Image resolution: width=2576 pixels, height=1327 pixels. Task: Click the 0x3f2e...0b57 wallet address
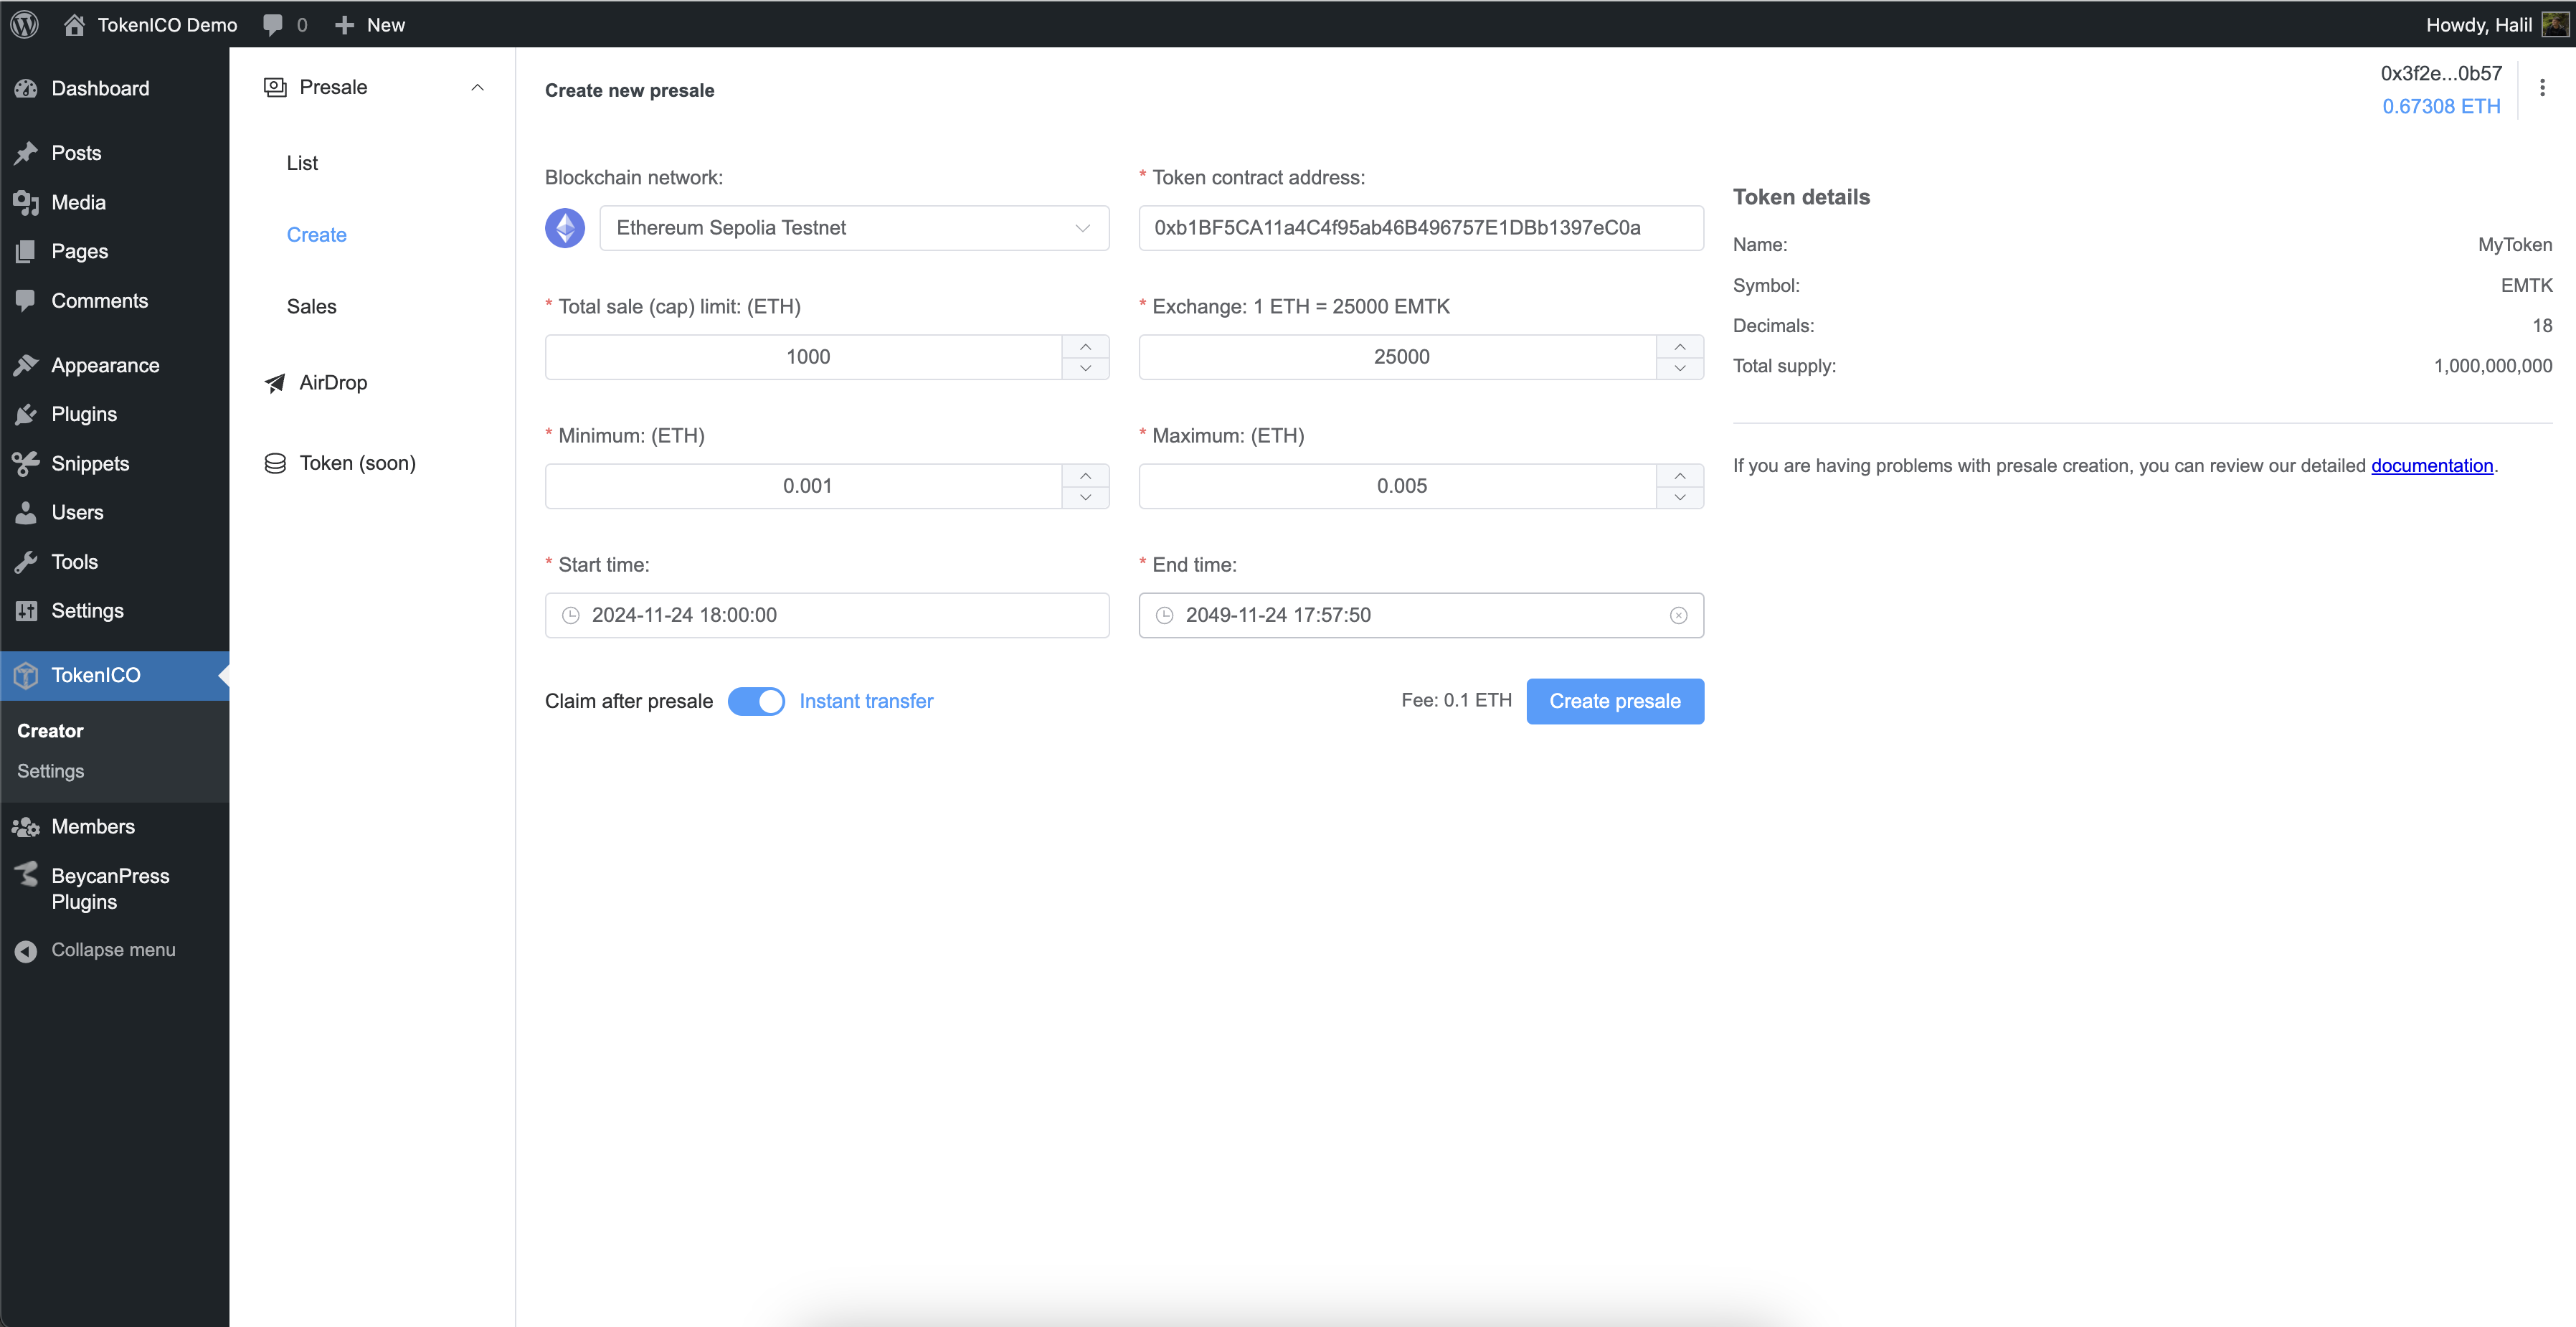click(x=2441, y=73)
